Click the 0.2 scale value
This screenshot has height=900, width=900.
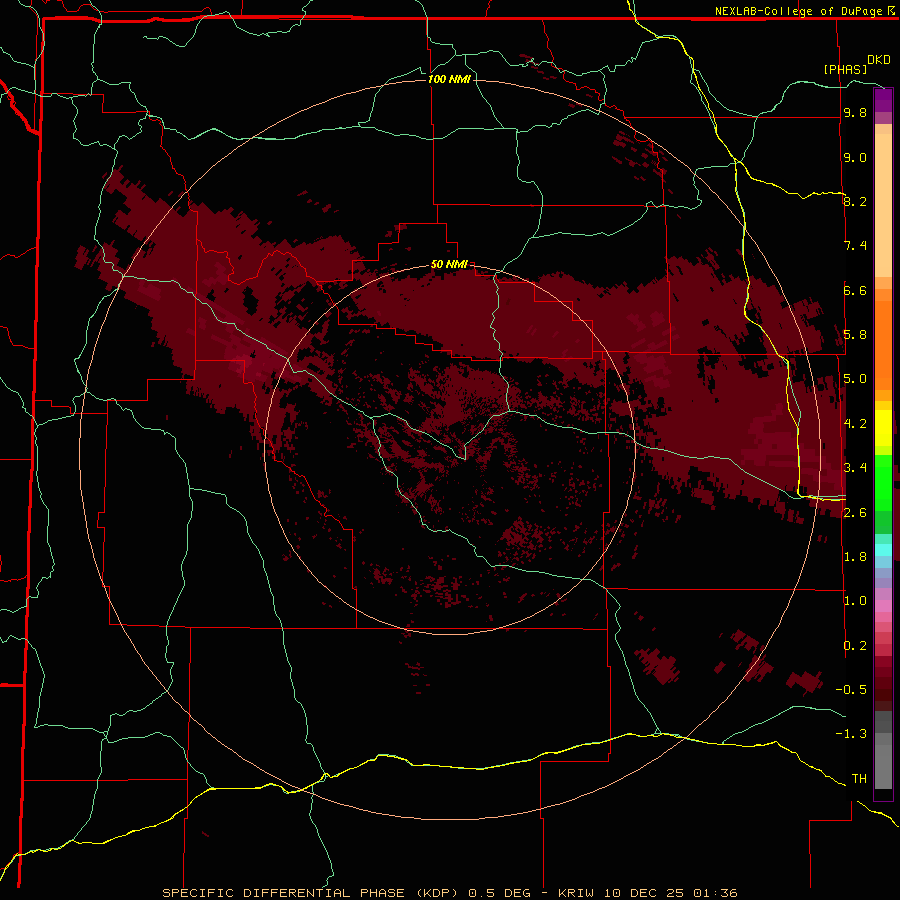855,646
